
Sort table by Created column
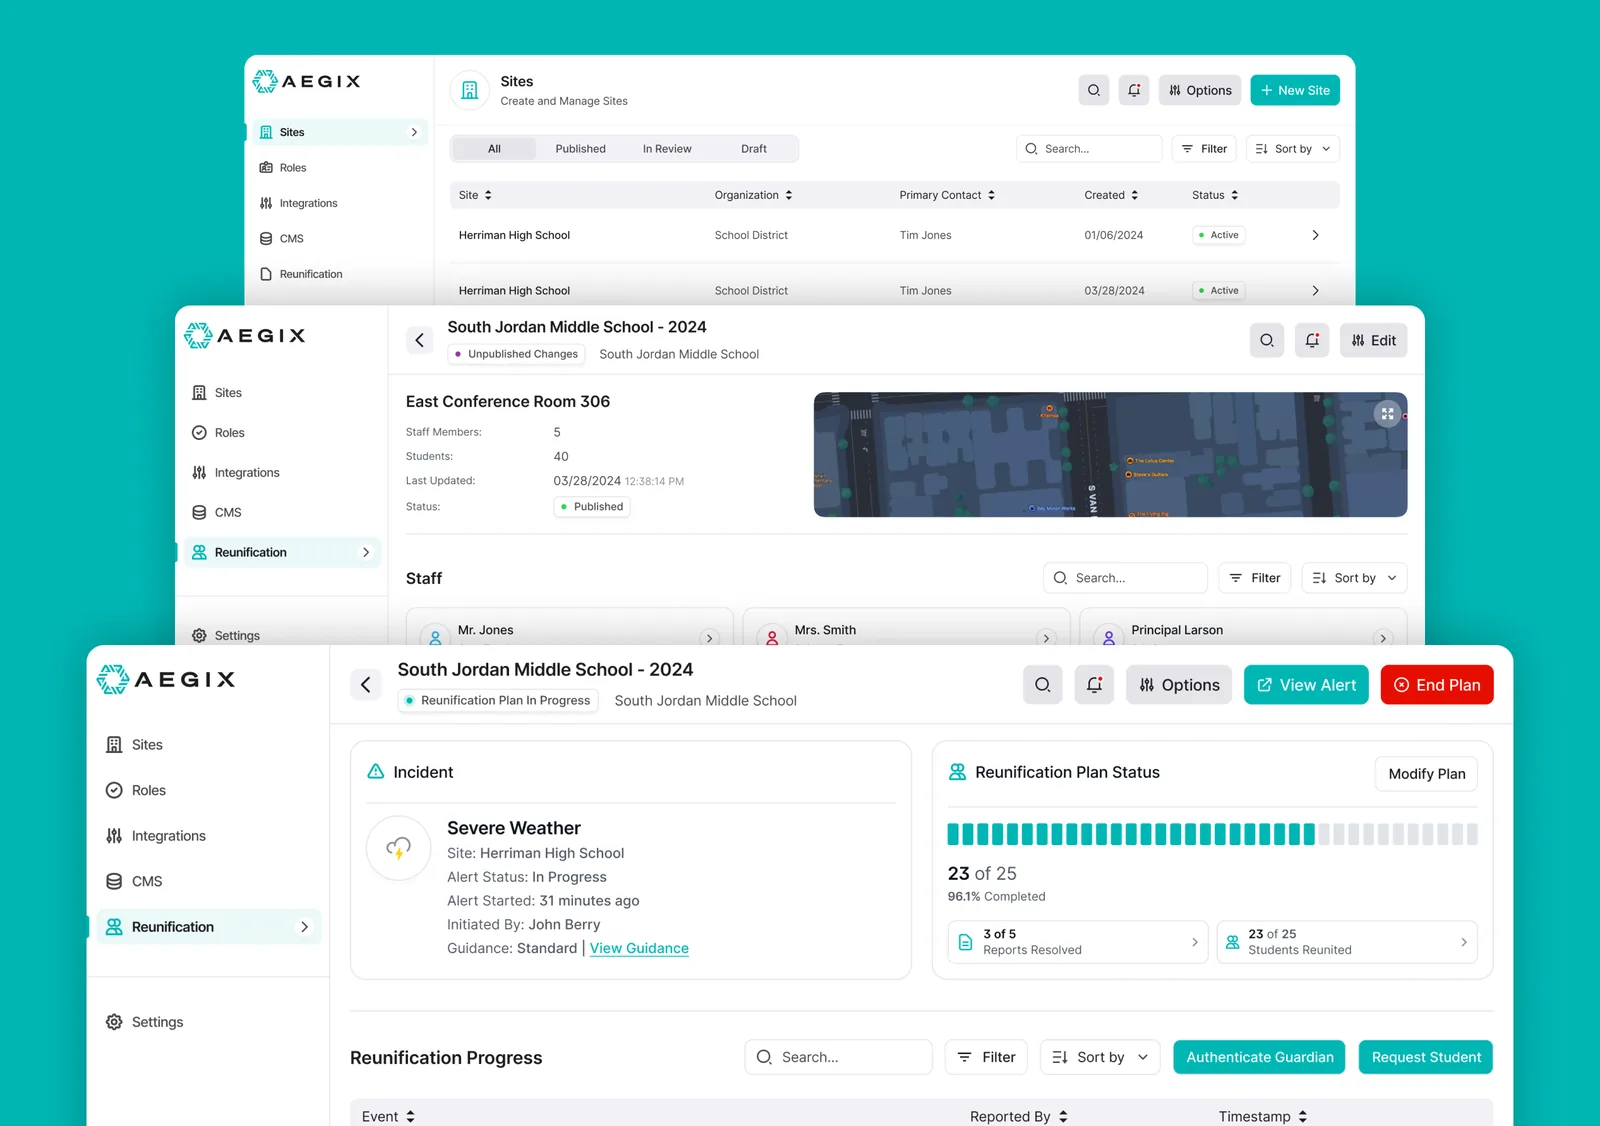pyautogui.click(x=1111, y=195)
